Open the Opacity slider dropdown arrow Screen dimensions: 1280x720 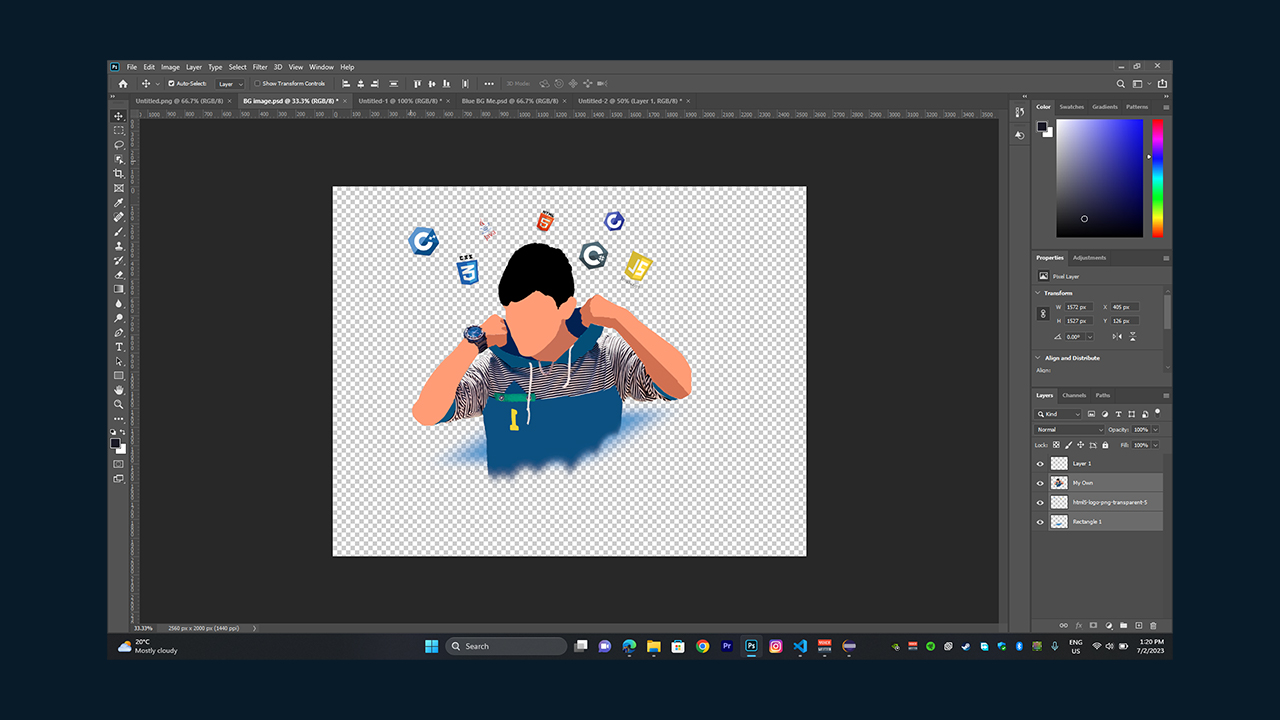point(1156,430)
